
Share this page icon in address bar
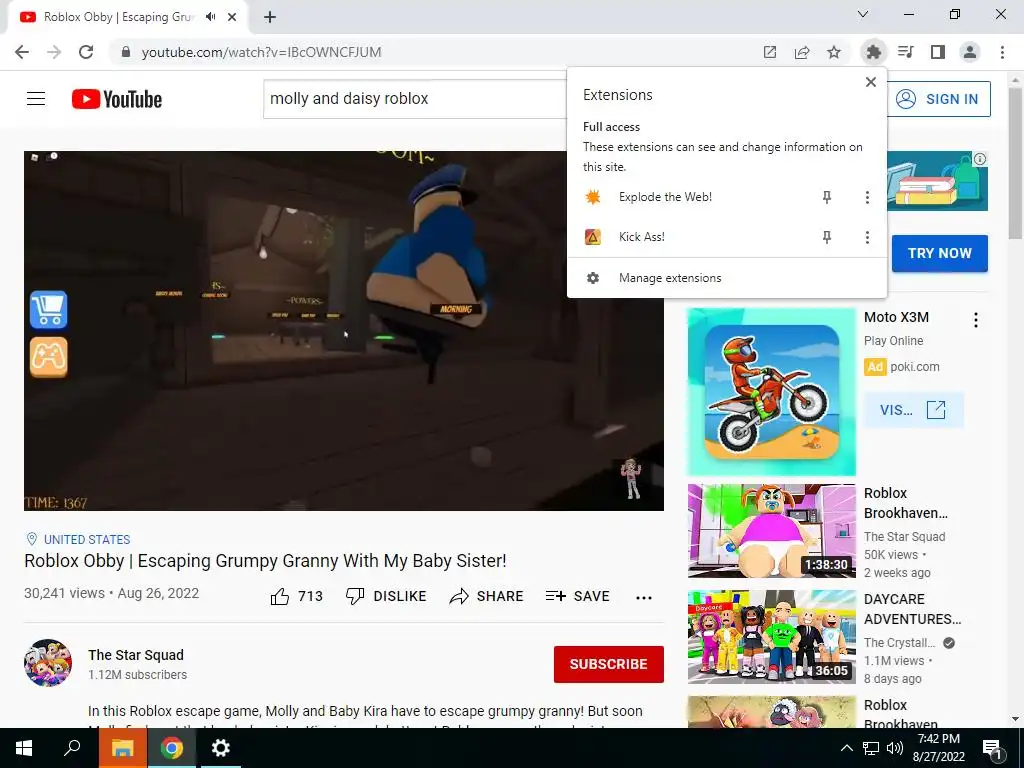[x=802, y=52]
